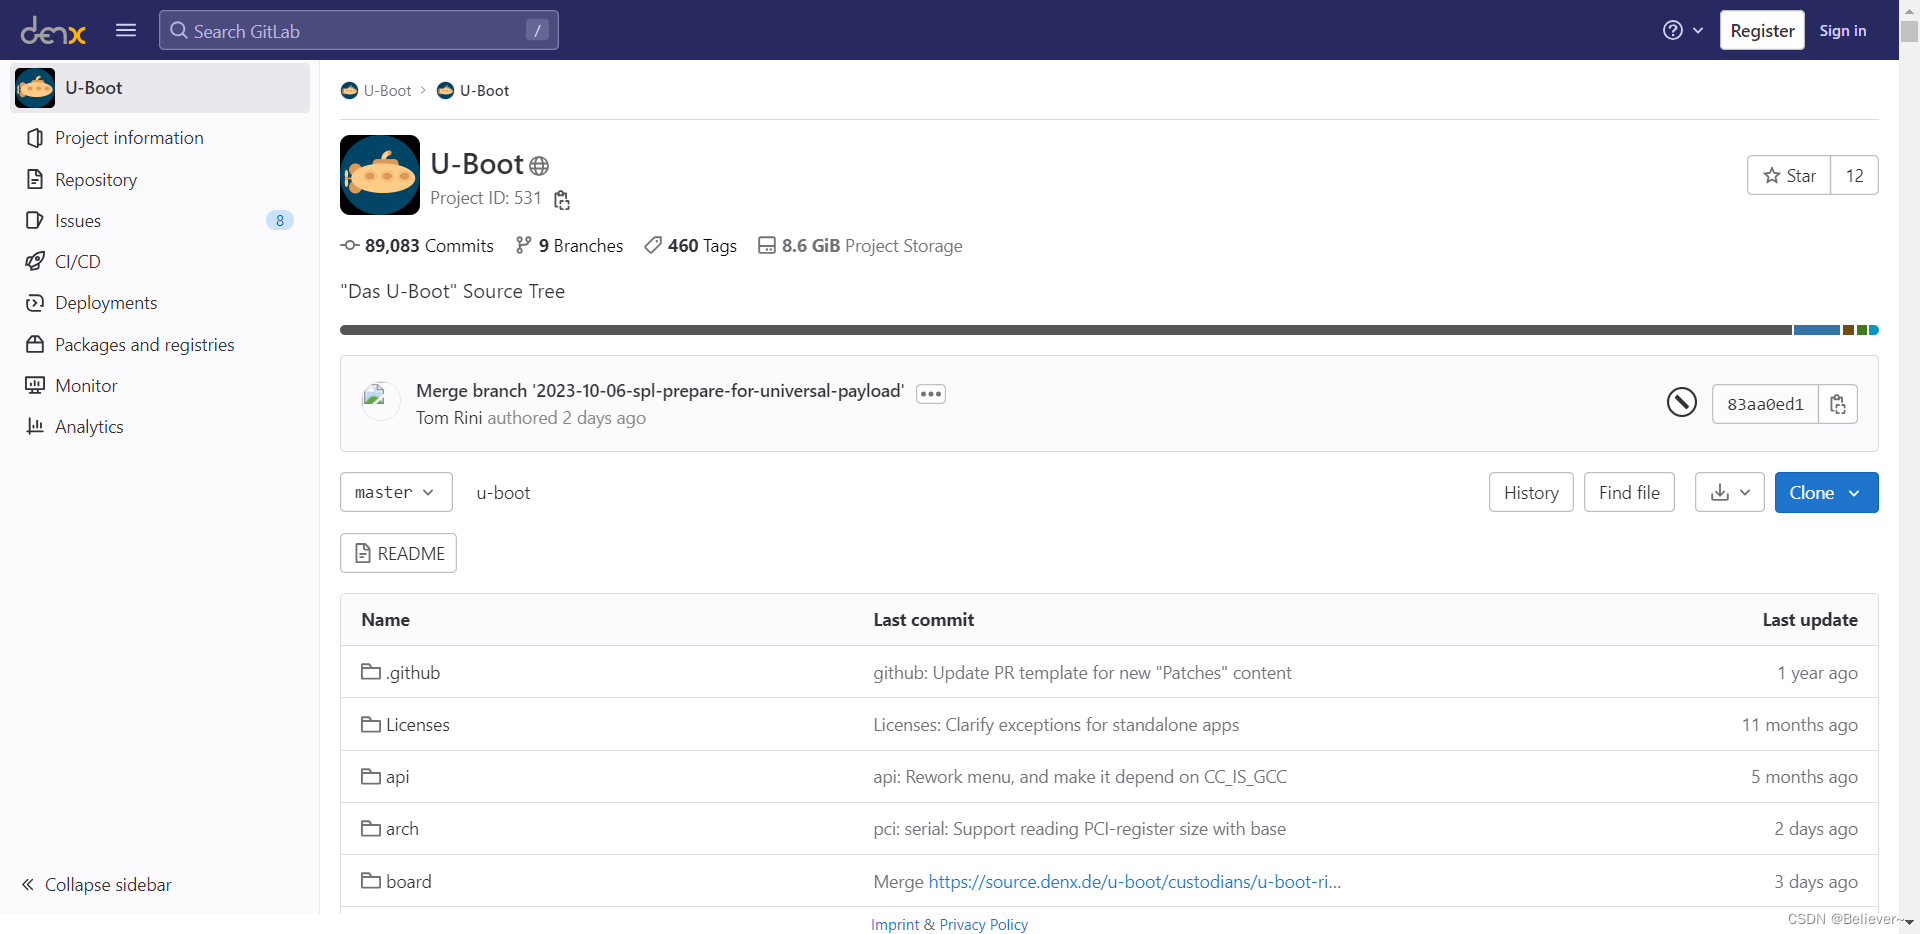The height and width of the screenshot is (934, 1920).
Task: Open the latest merge branch commit
Action: (660, 391)
